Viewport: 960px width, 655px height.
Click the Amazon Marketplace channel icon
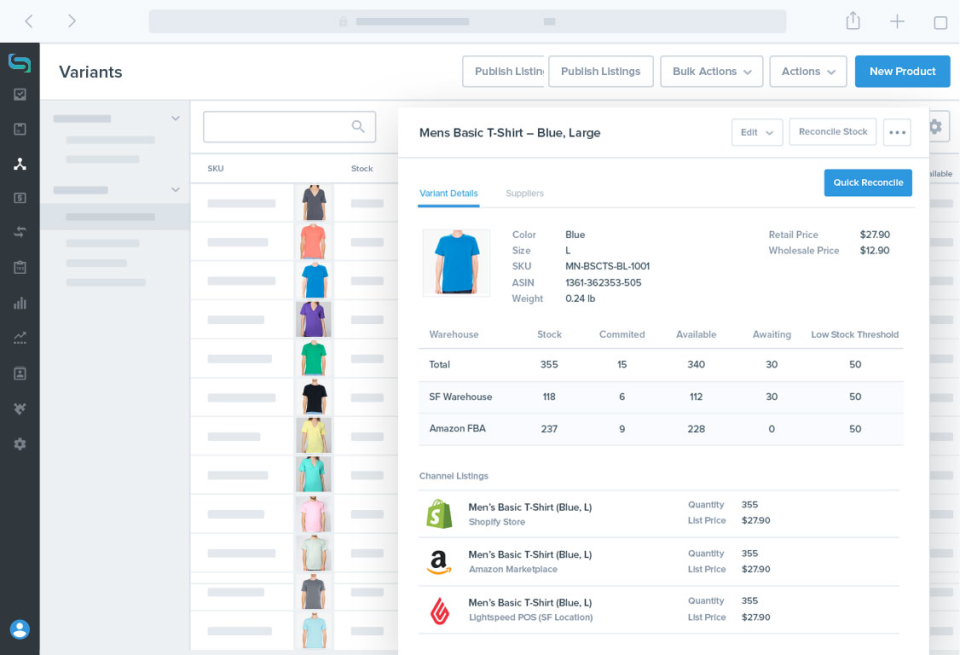(440, 561)
